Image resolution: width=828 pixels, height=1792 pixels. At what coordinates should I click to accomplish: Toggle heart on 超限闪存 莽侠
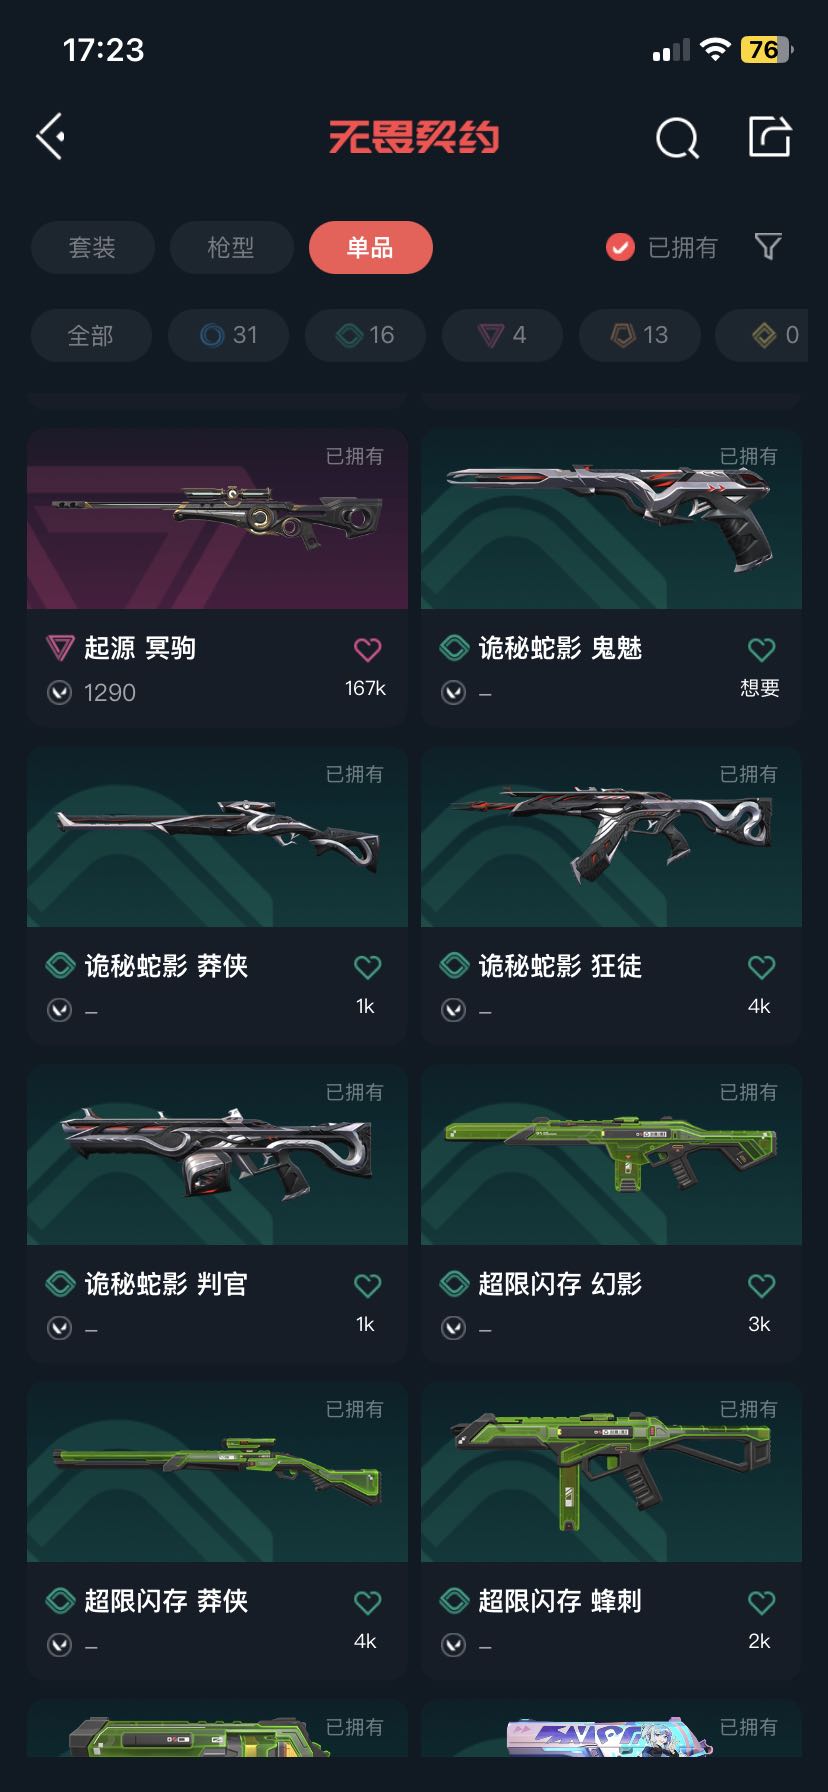[x=367, y=1602]
